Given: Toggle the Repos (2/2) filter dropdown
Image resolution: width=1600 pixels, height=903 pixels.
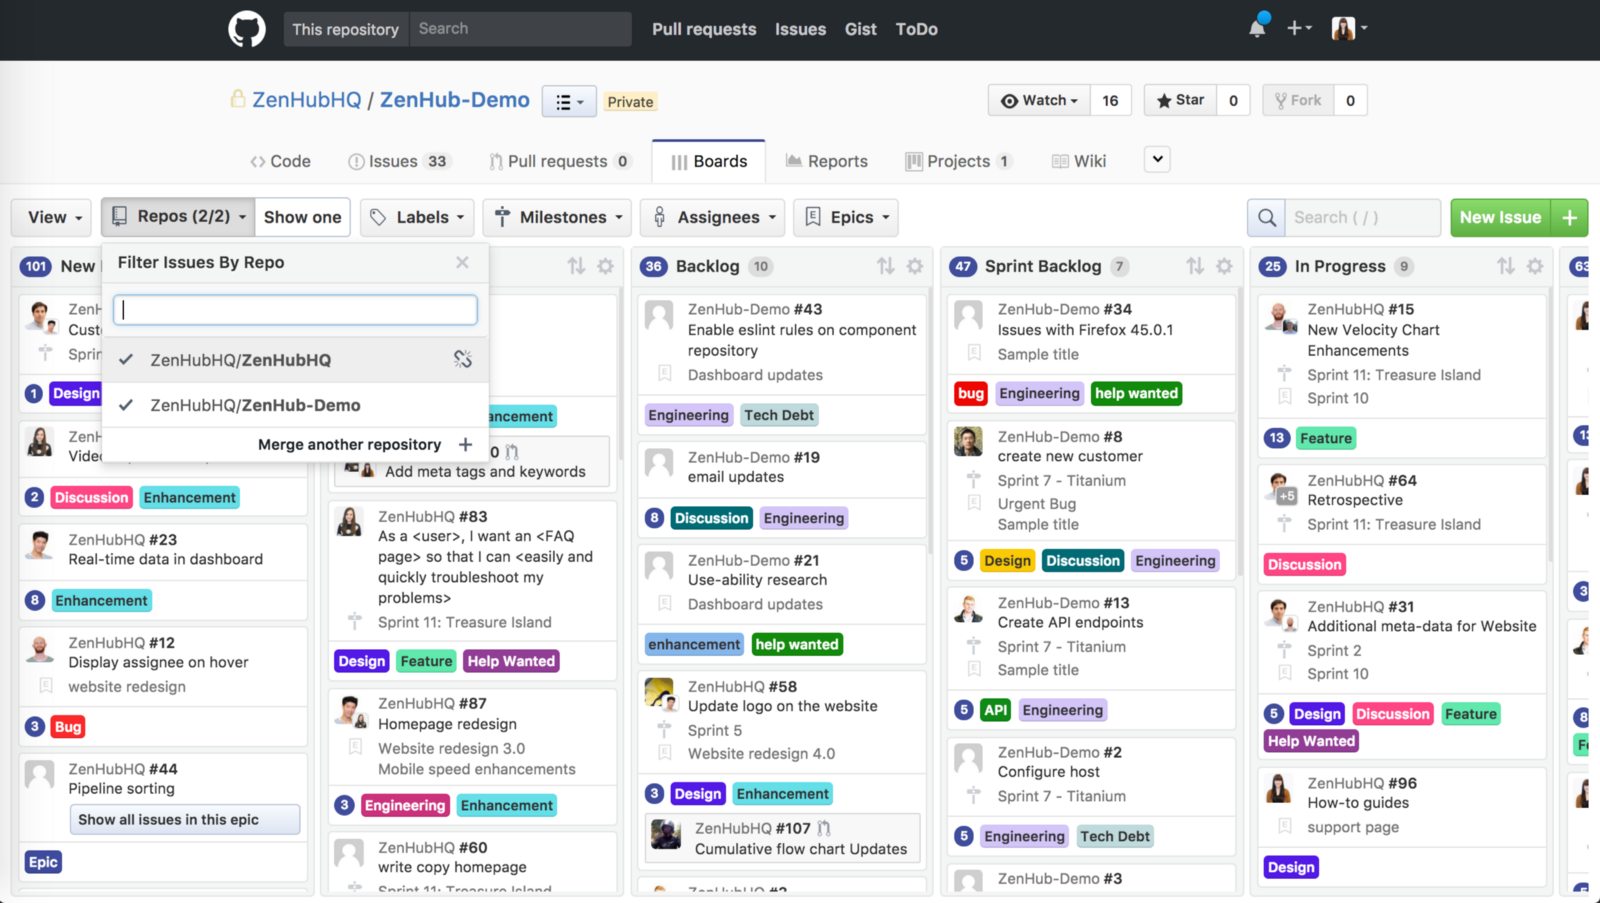Looking at the screenshot, I should pyautogui.click(x=178, y=217).
